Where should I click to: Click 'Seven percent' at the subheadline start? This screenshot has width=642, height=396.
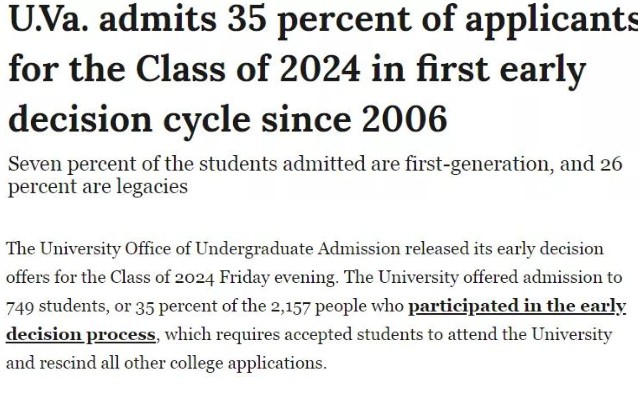coord(72,164)
